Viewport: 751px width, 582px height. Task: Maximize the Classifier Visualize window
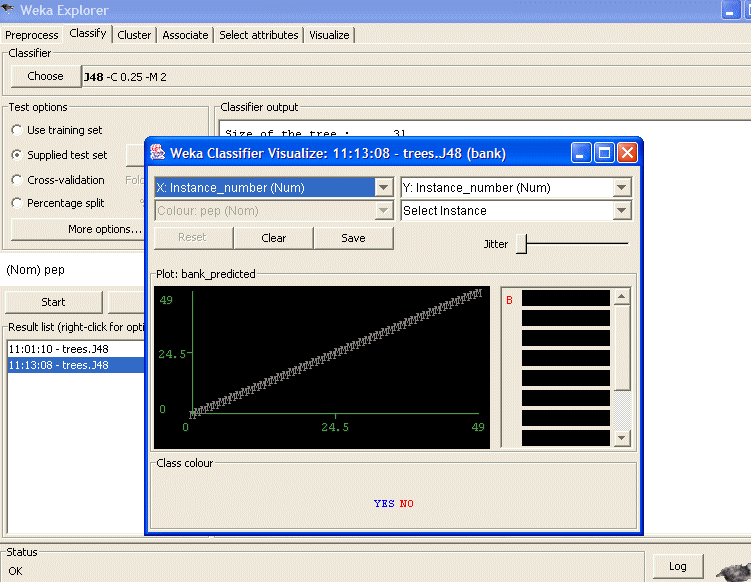point(604,153)
